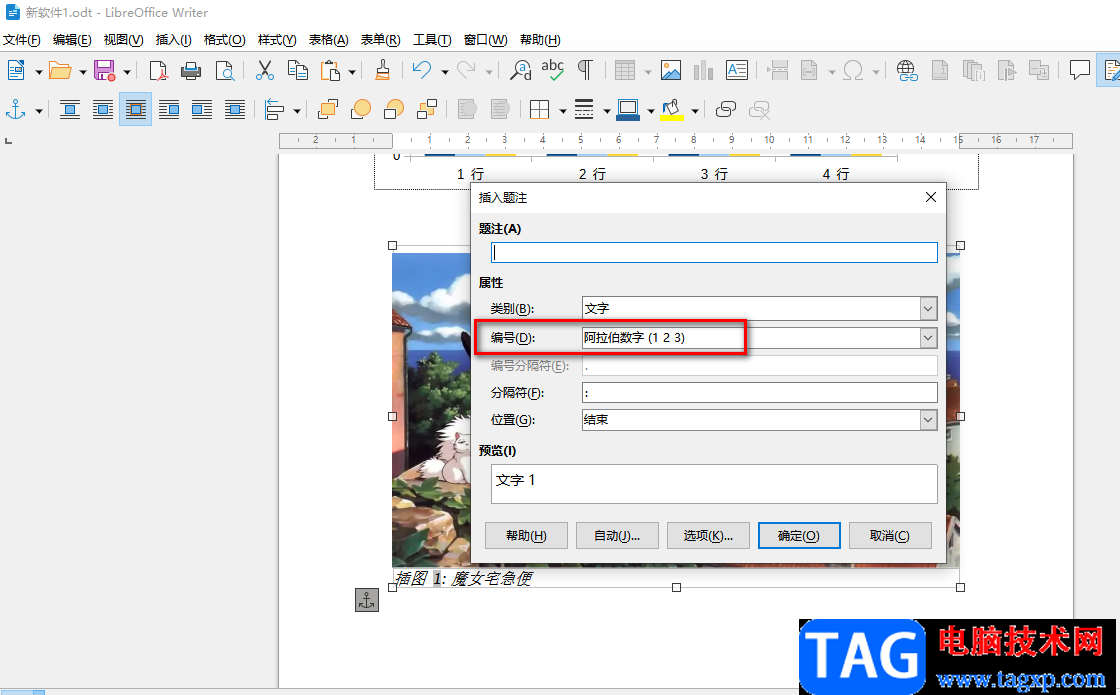Viewport: 1120px width, 695px height.
Task: Click the anchor marker beside the image
Action: 367,601
